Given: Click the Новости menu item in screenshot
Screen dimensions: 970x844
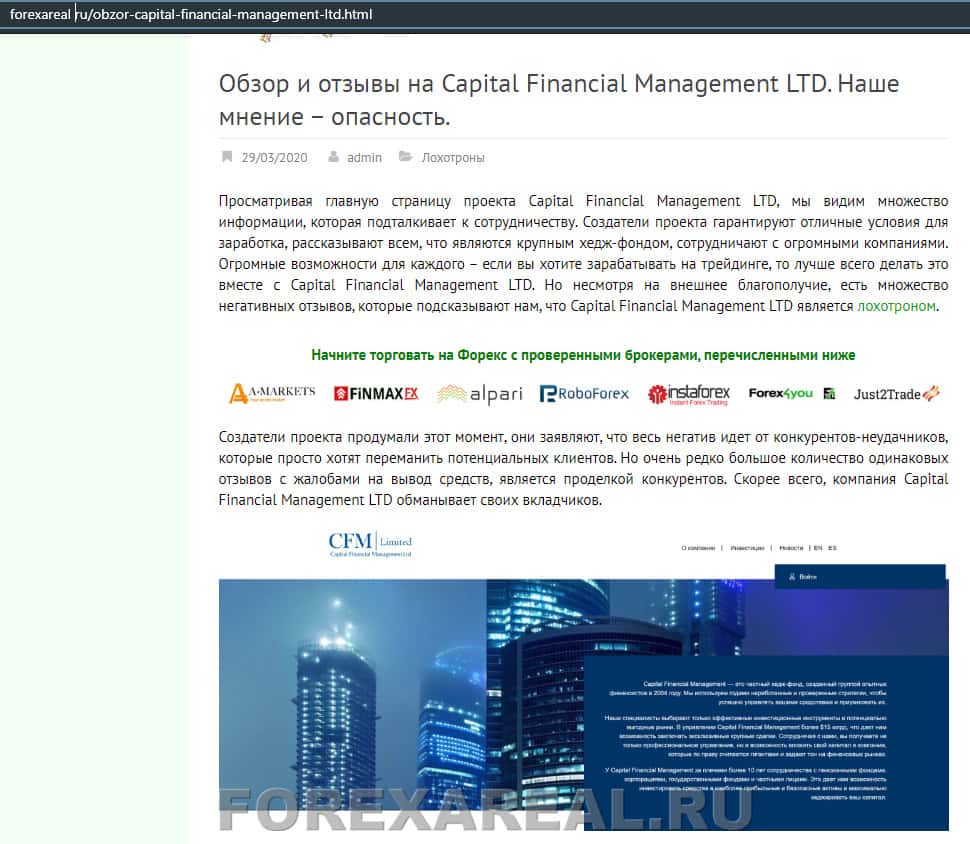Looking at the screenshot, I should tap(791, 548).
